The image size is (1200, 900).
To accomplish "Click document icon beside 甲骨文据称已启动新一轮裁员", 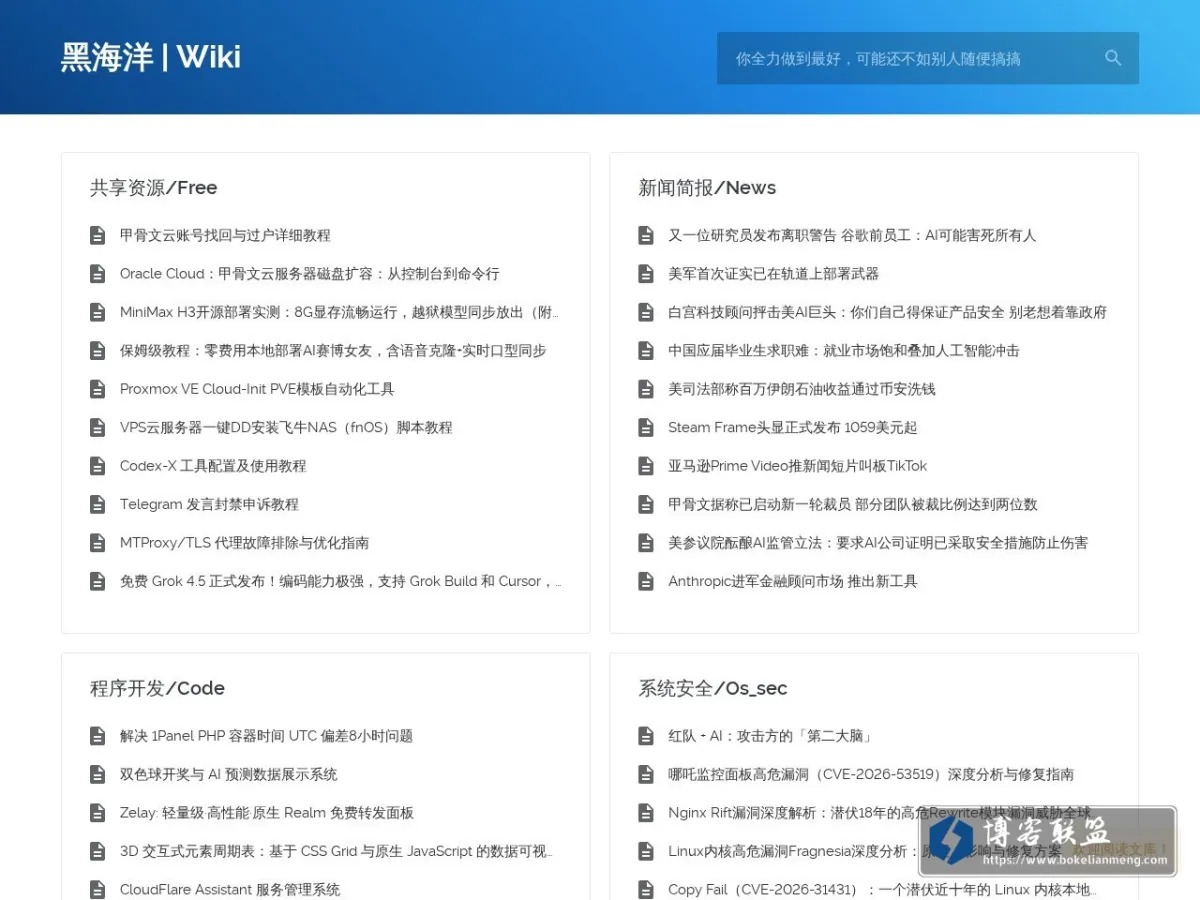I will [646, 504].
